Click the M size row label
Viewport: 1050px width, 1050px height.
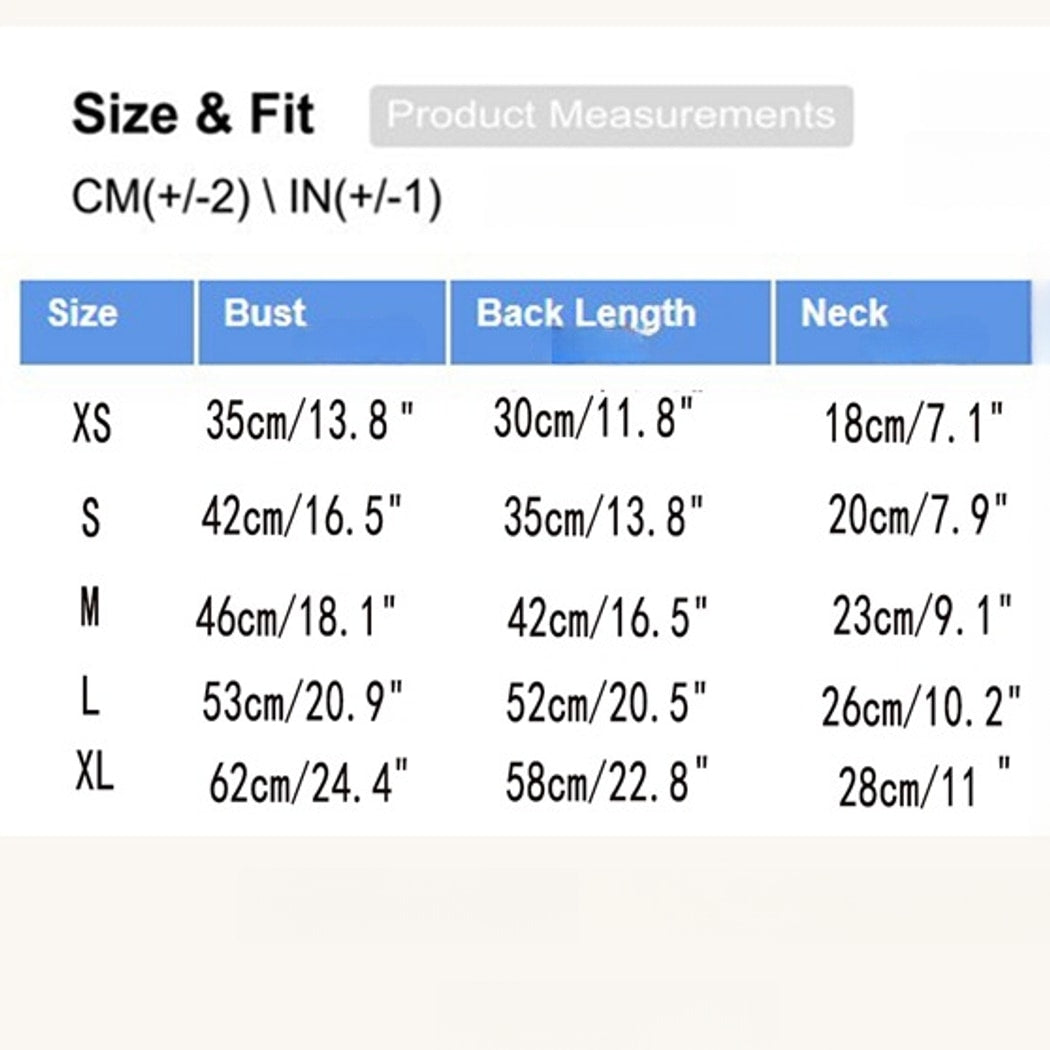(x=90, y=607)
